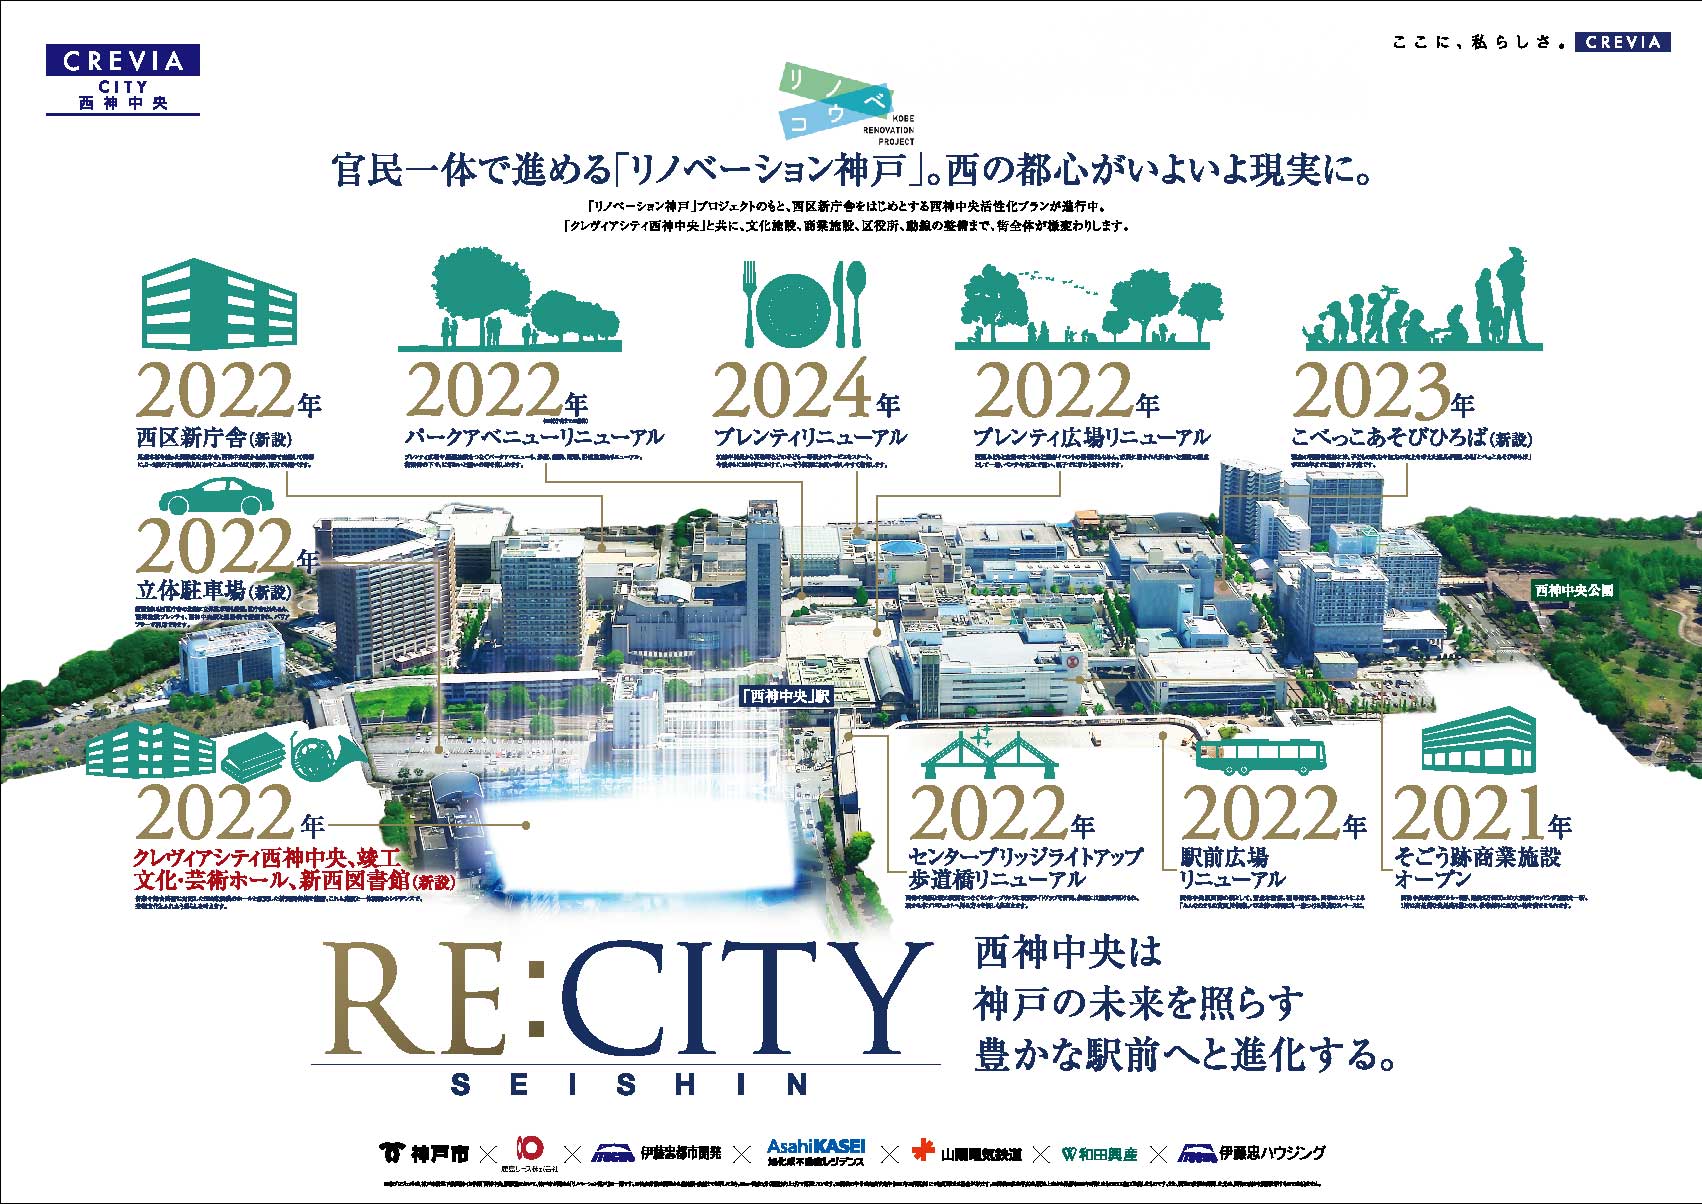Click the 西神中央公園 label on the aerial photo

(x=1574, y=591)
